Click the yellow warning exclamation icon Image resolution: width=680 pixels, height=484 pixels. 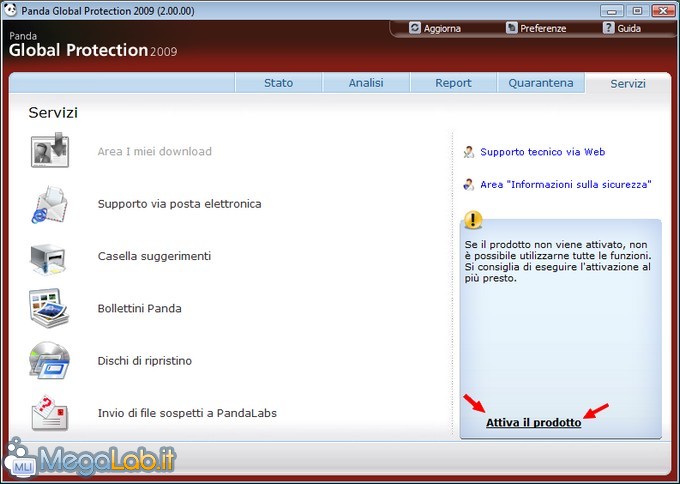coord(473,220)
